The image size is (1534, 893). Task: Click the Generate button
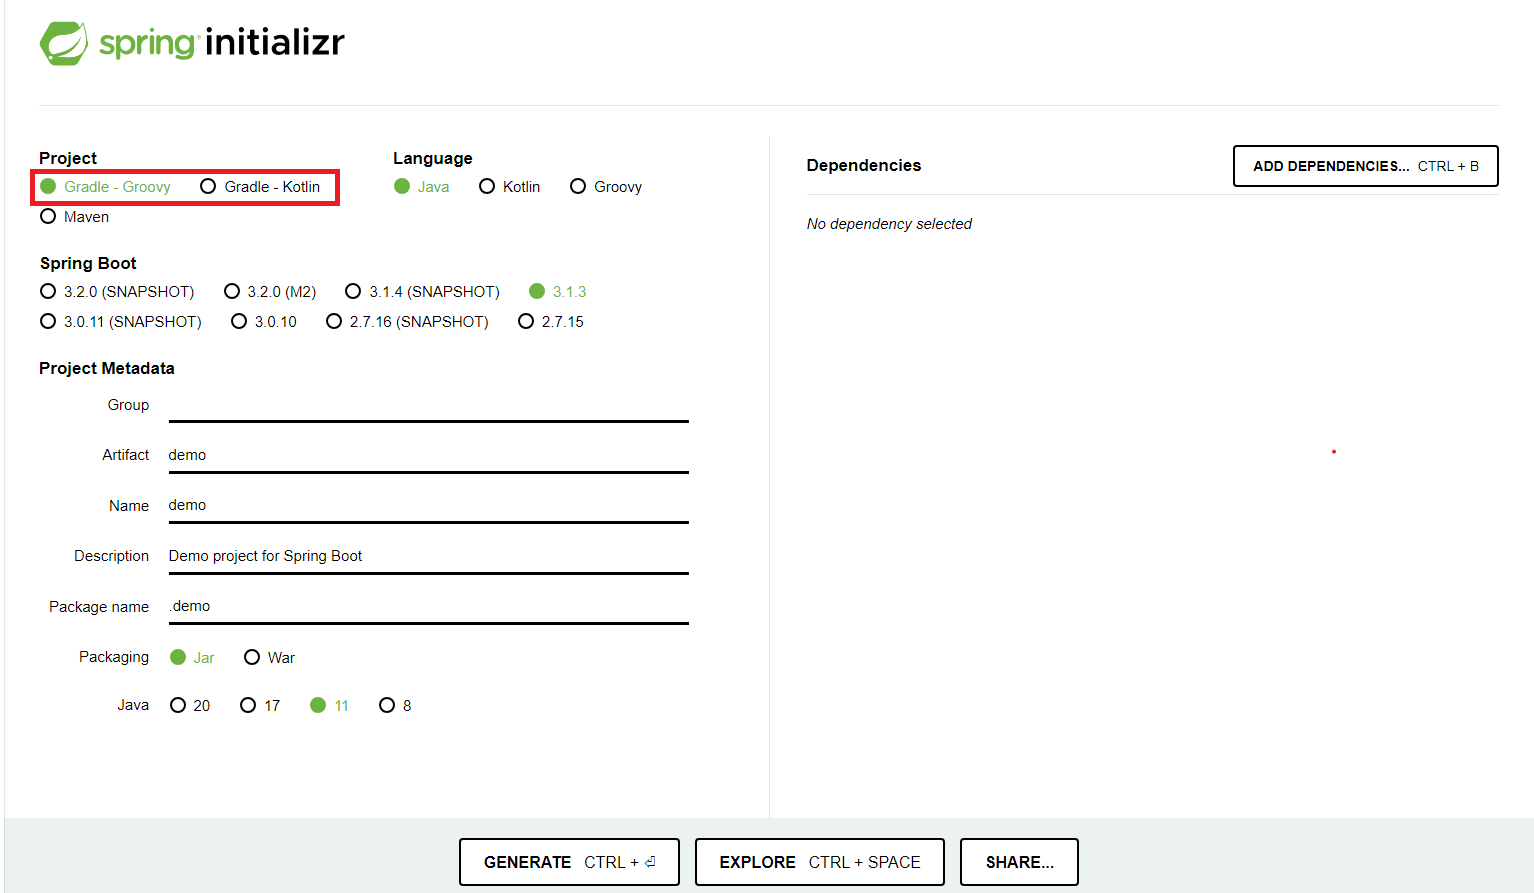click(569, 862)
